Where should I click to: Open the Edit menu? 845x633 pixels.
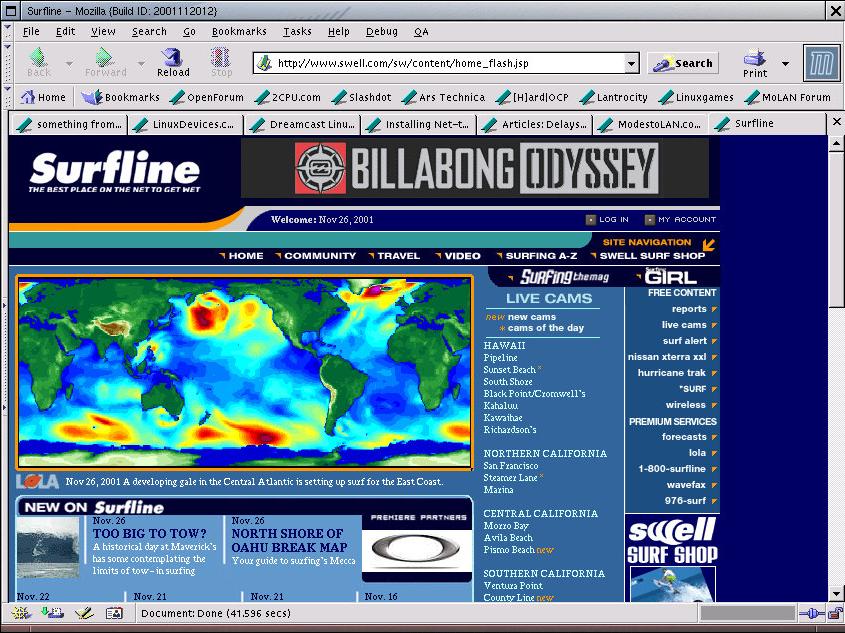pos(65,31)
